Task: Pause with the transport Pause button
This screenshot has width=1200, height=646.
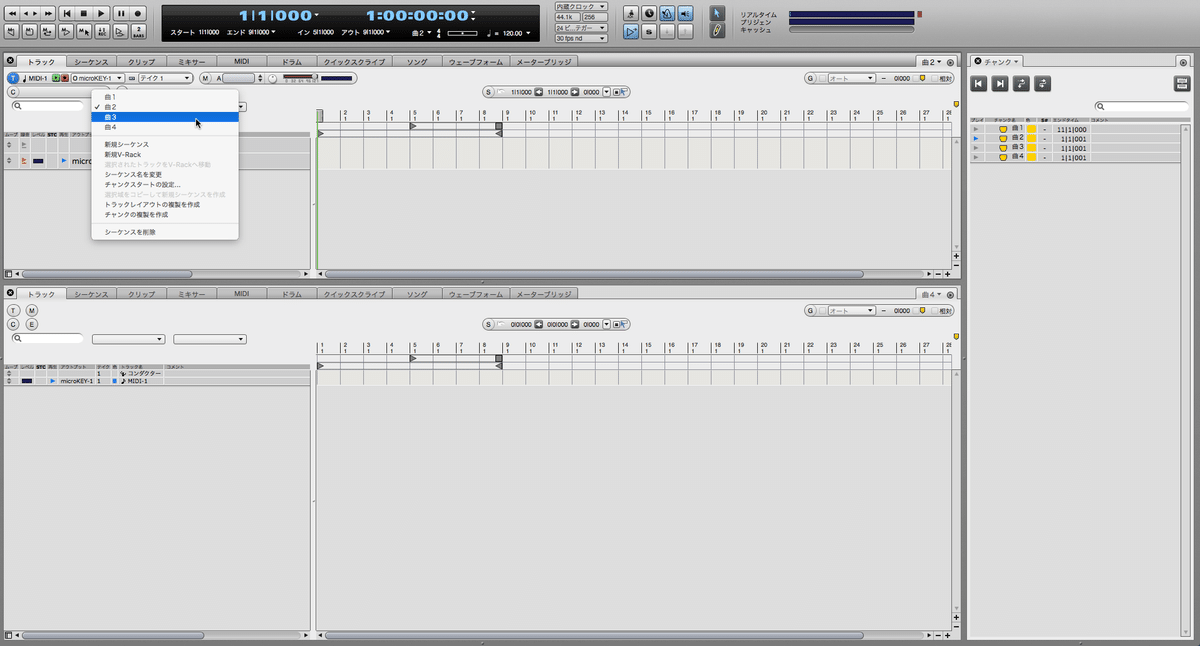Action: 120,13
